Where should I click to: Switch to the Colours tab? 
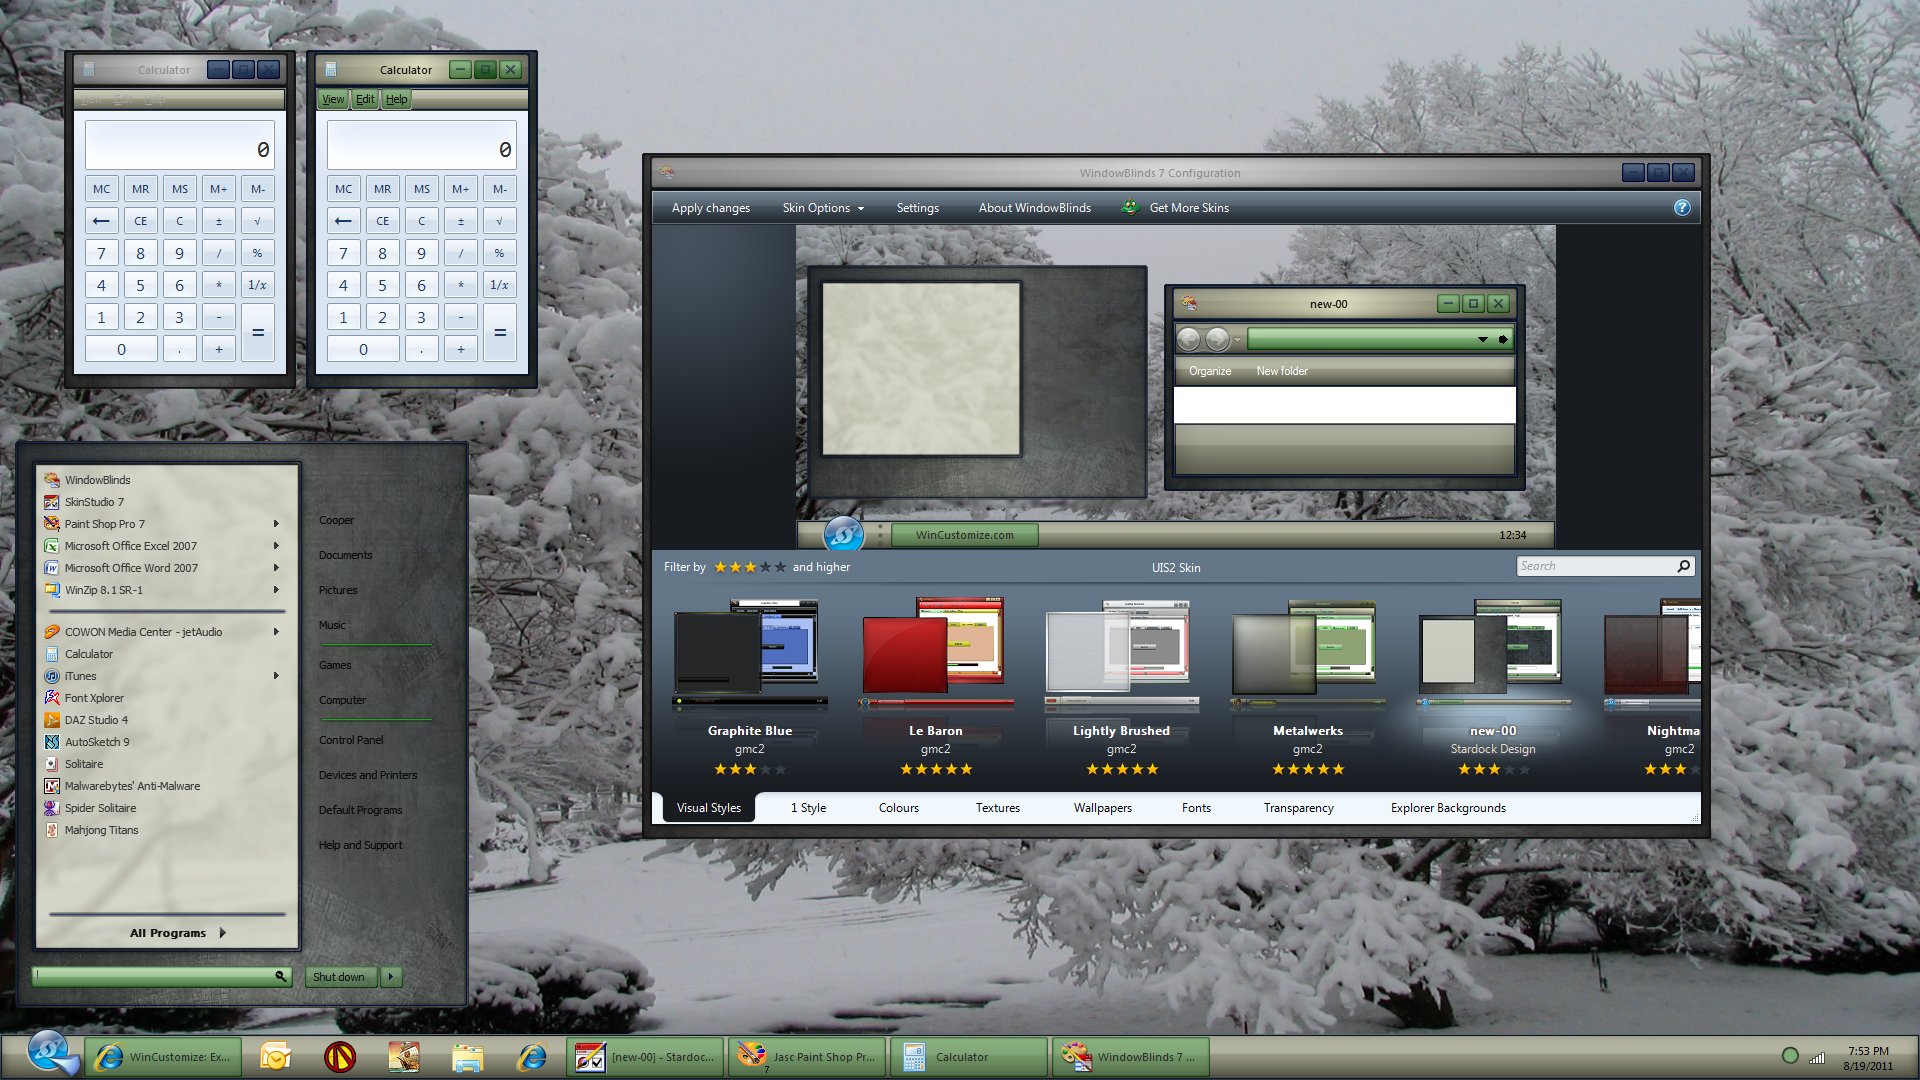[898, 808]
